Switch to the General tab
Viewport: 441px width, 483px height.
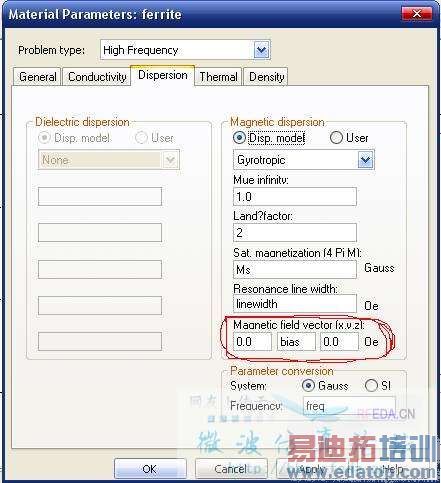click(38, 77)
